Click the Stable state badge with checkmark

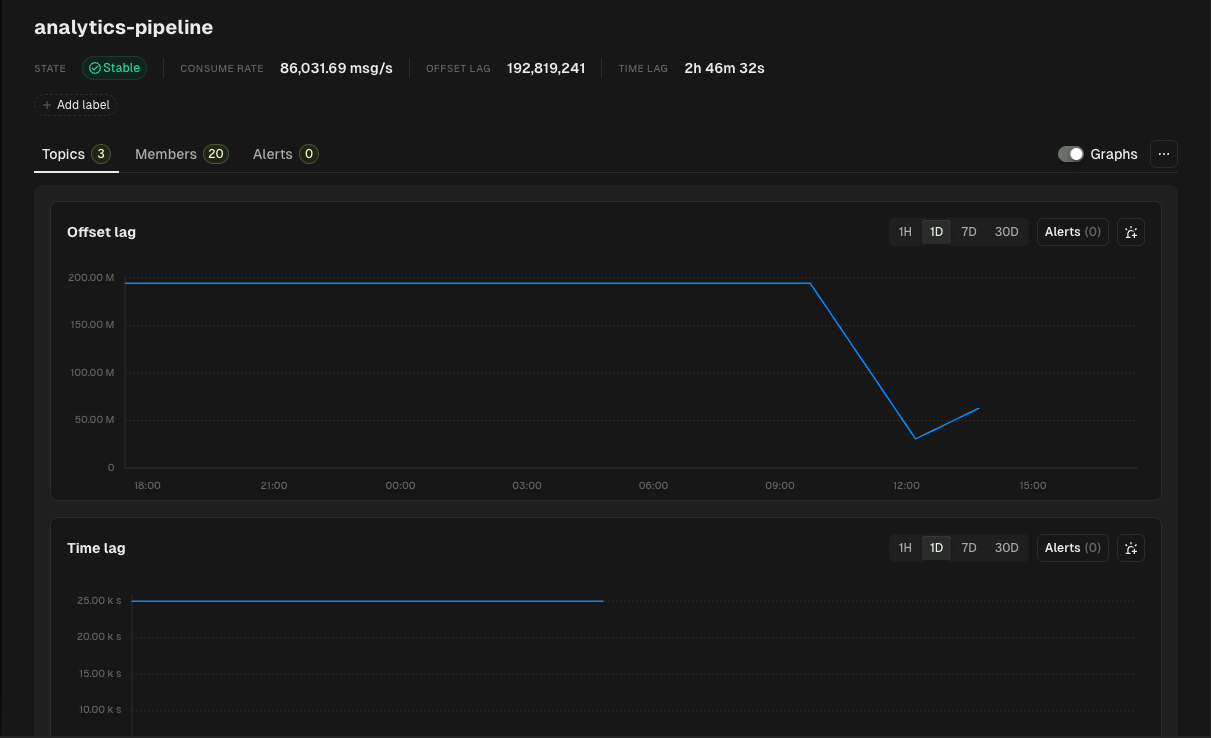click(114, 68)
